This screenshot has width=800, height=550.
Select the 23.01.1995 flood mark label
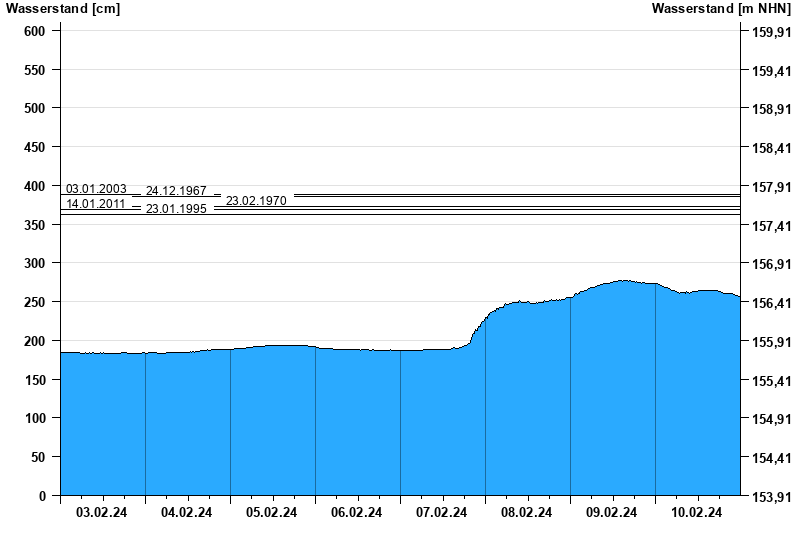[x=176, y=209]
